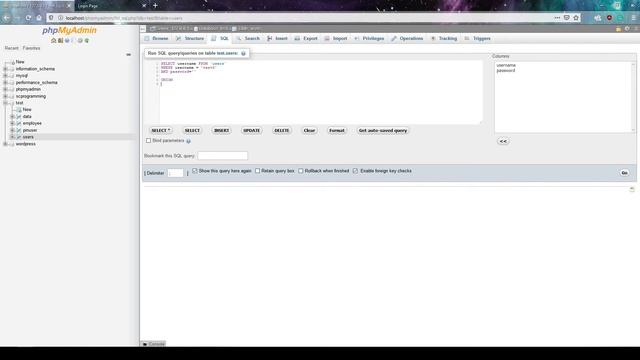Open the phpMyAdmin documentation help icon

(x=67, y=41)
